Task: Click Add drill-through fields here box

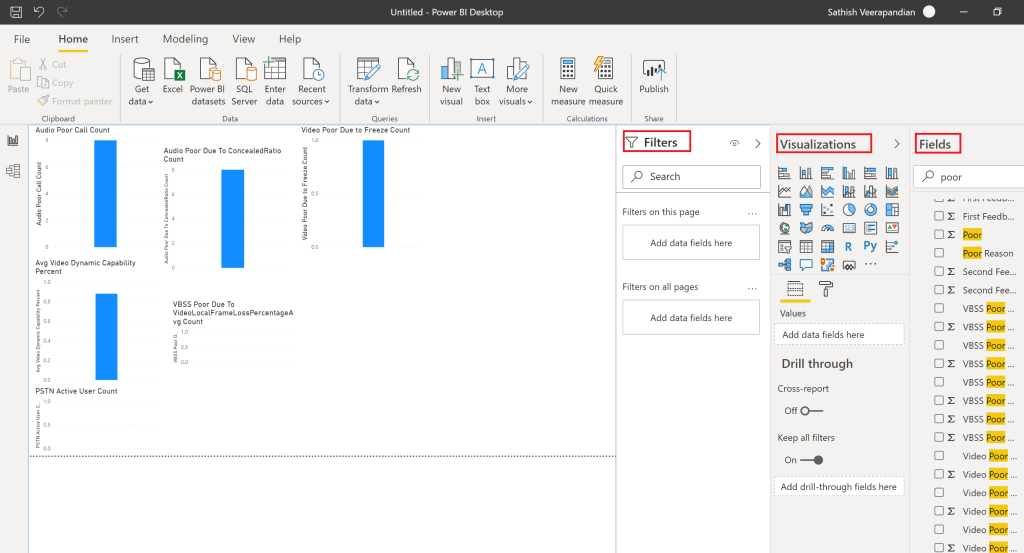Action: tap(839, 487)
